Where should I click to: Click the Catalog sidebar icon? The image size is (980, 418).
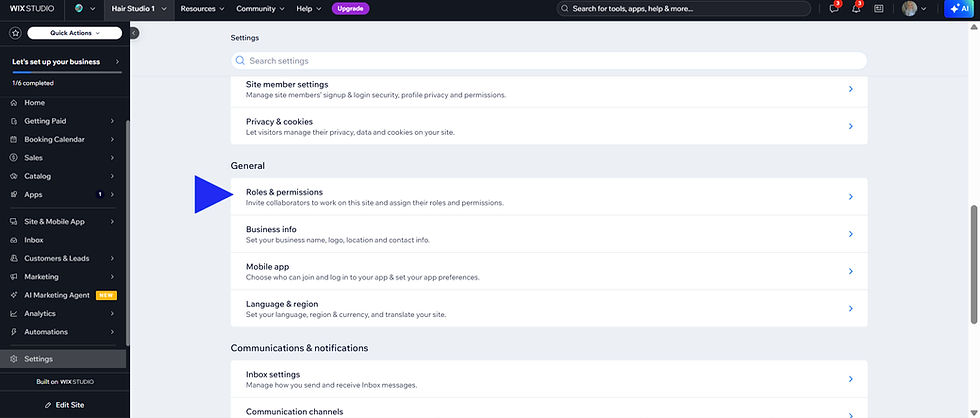tap(14, 176)
